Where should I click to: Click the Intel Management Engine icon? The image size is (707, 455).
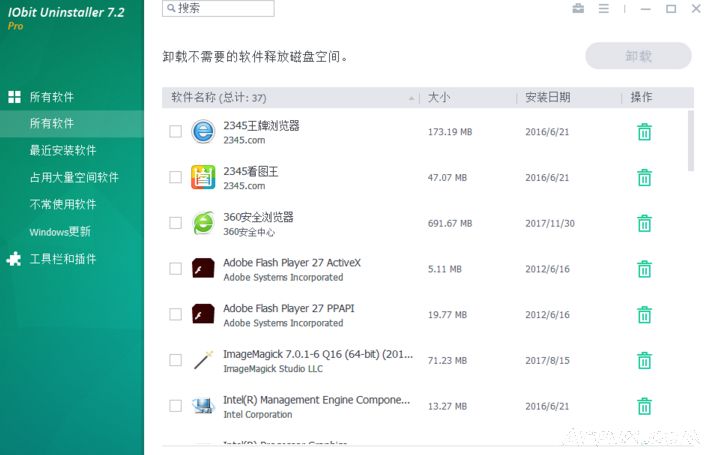pos(203,406)
